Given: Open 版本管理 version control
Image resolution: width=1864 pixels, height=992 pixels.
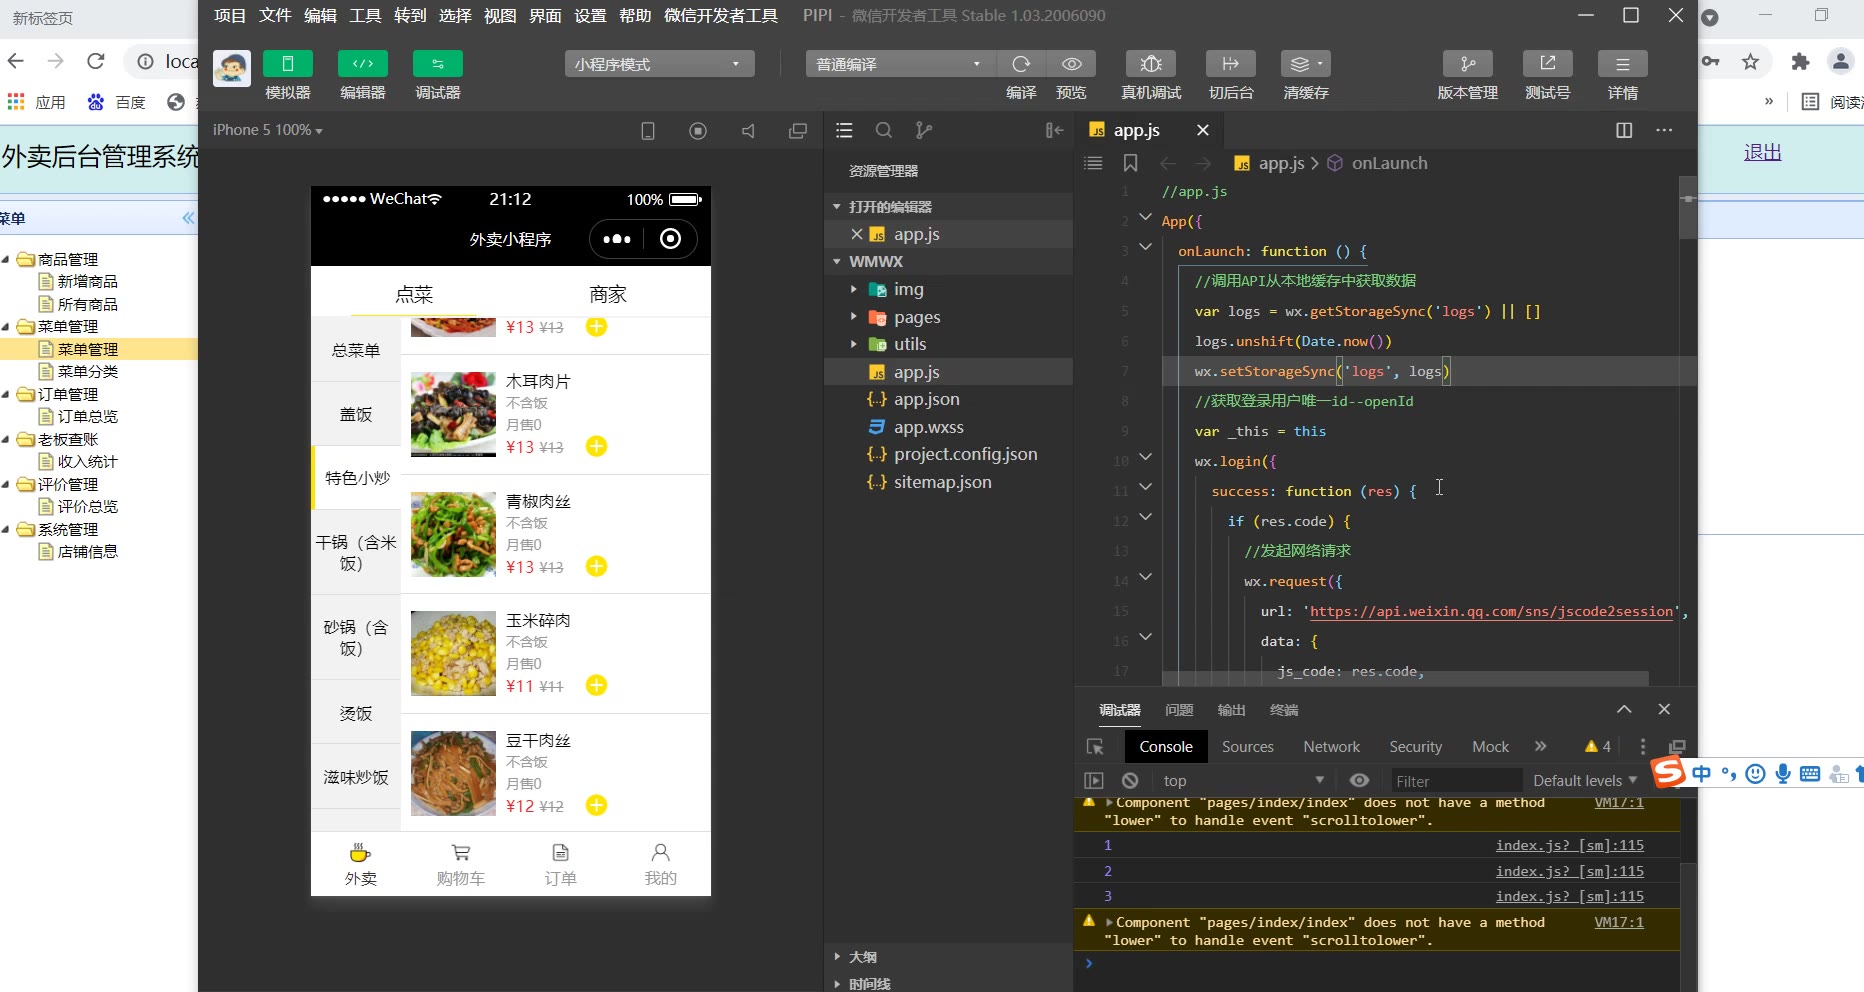Looking at the screenshot, I should (x=1468, y=64).
